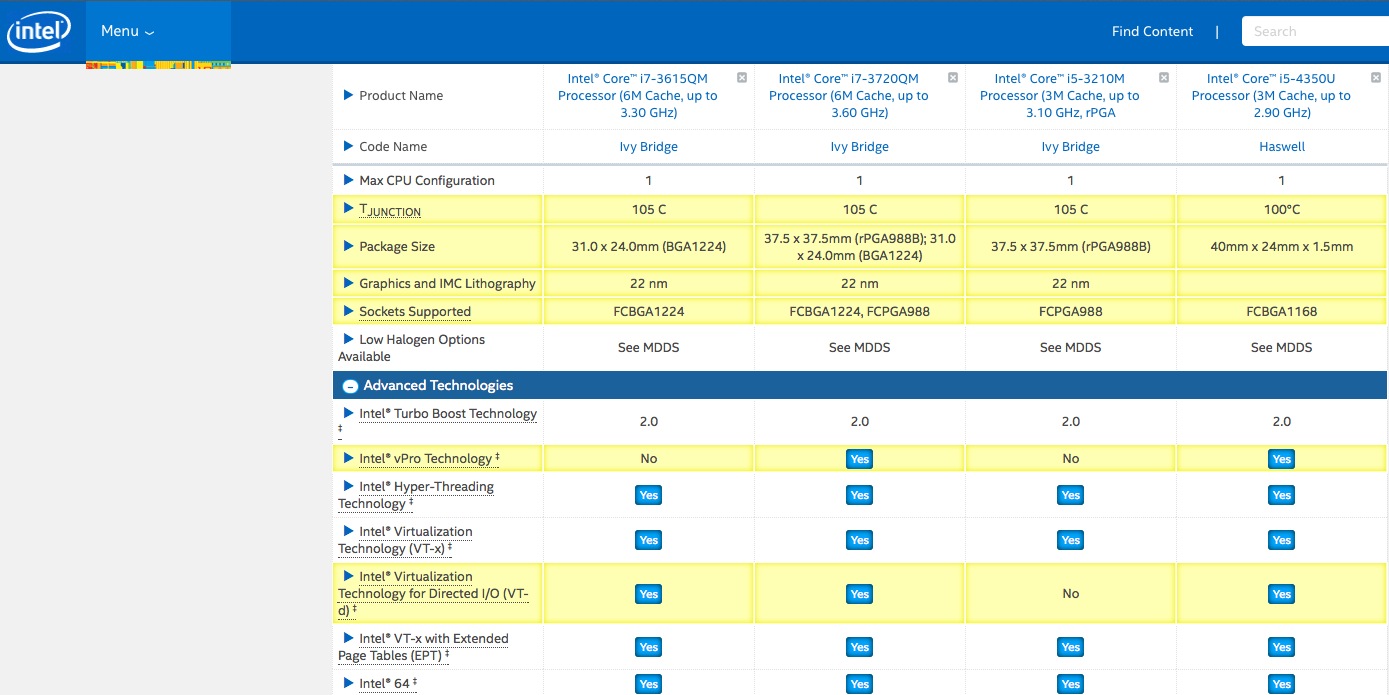Collapse the Advanced Technologies section
This screenshot has height=695, width=1389.
[350, 386]
